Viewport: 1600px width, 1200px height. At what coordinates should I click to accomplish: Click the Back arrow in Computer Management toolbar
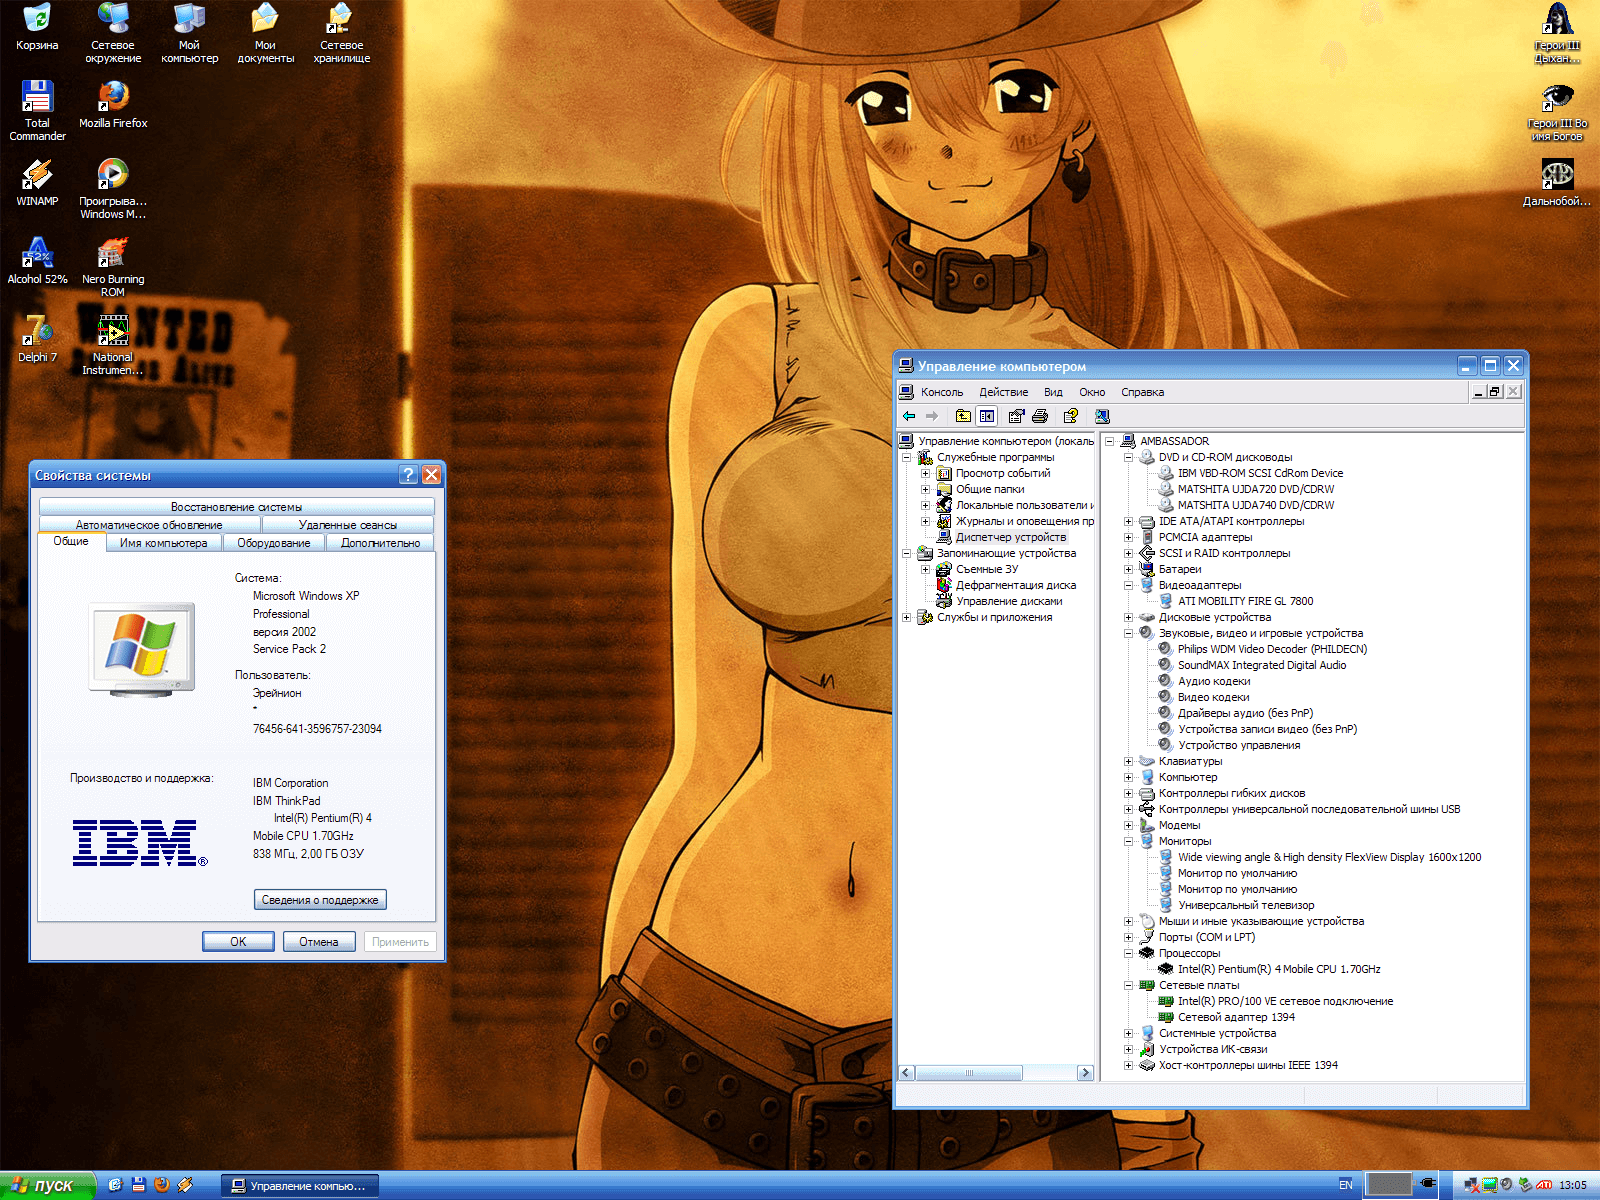point(909,416)
